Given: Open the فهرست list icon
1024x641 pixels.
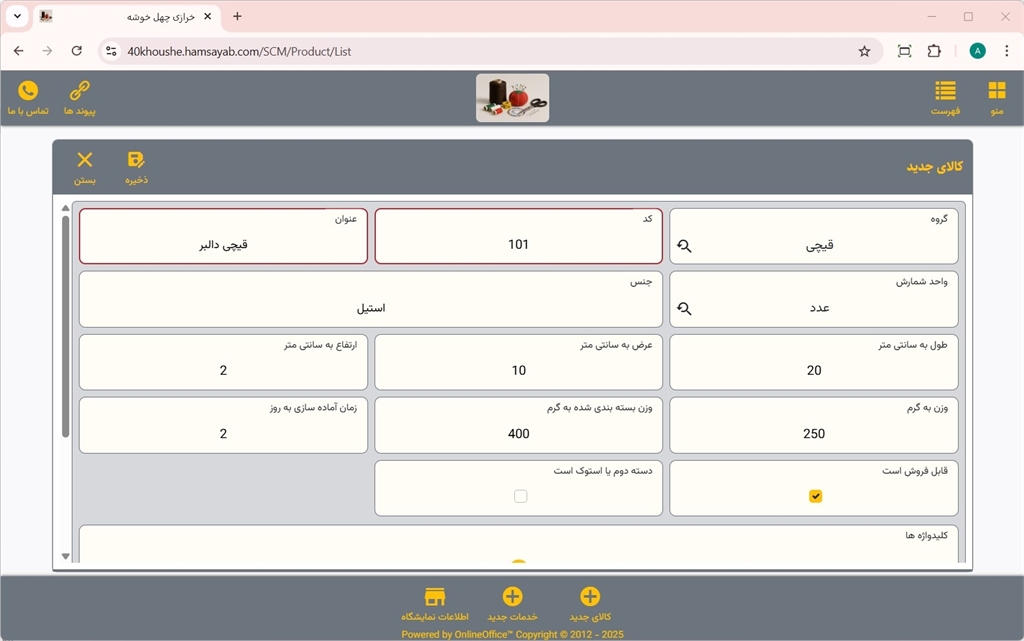Looking at the screenshot, I should (945, 91).
